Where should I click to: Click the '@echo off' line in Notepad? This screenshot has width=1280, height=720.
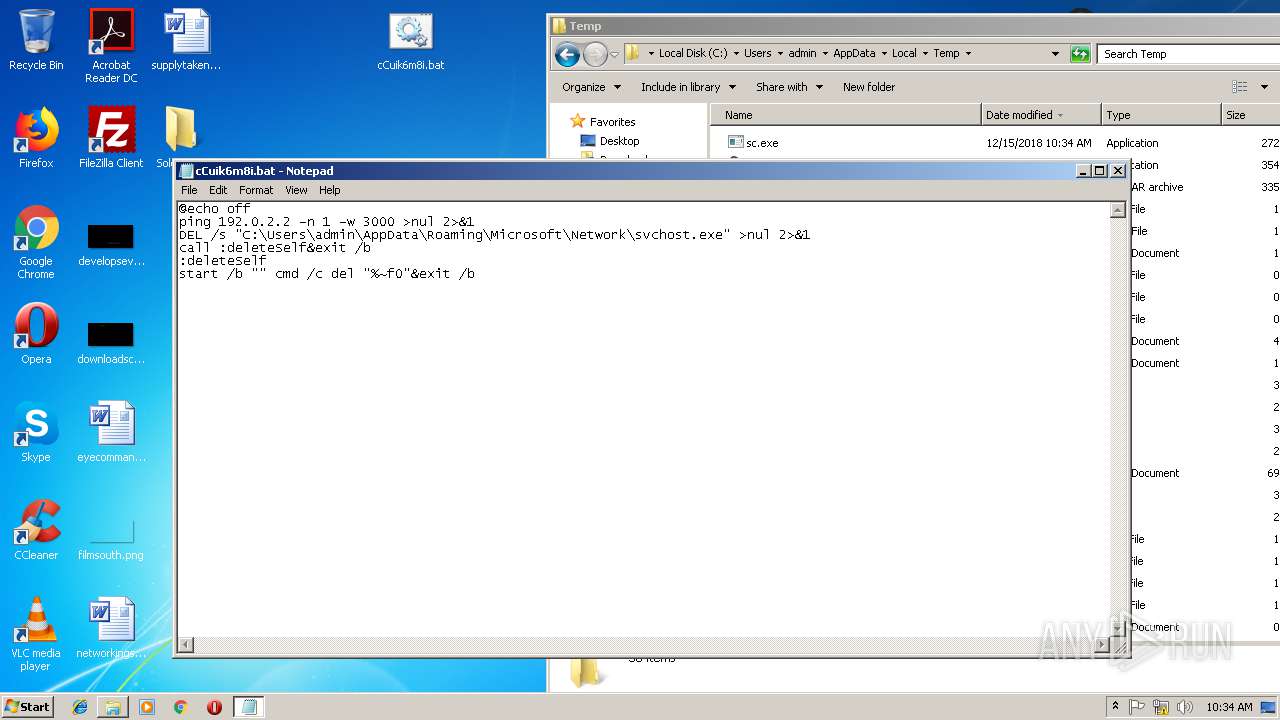pos(214,209)
